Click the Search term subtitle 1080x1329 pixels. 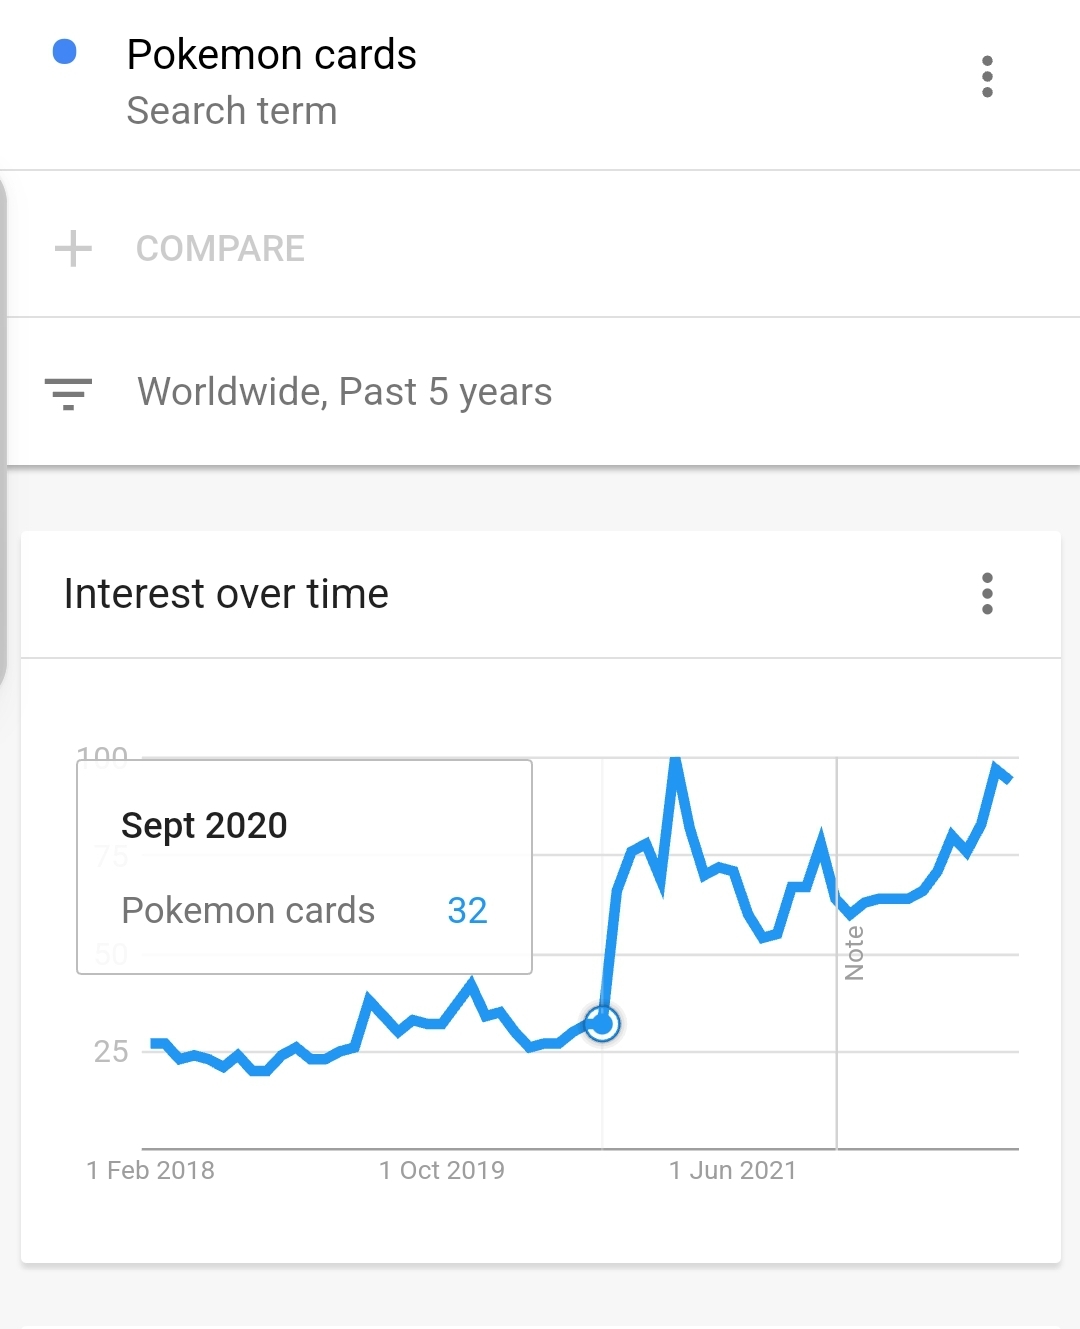point(232,111)
